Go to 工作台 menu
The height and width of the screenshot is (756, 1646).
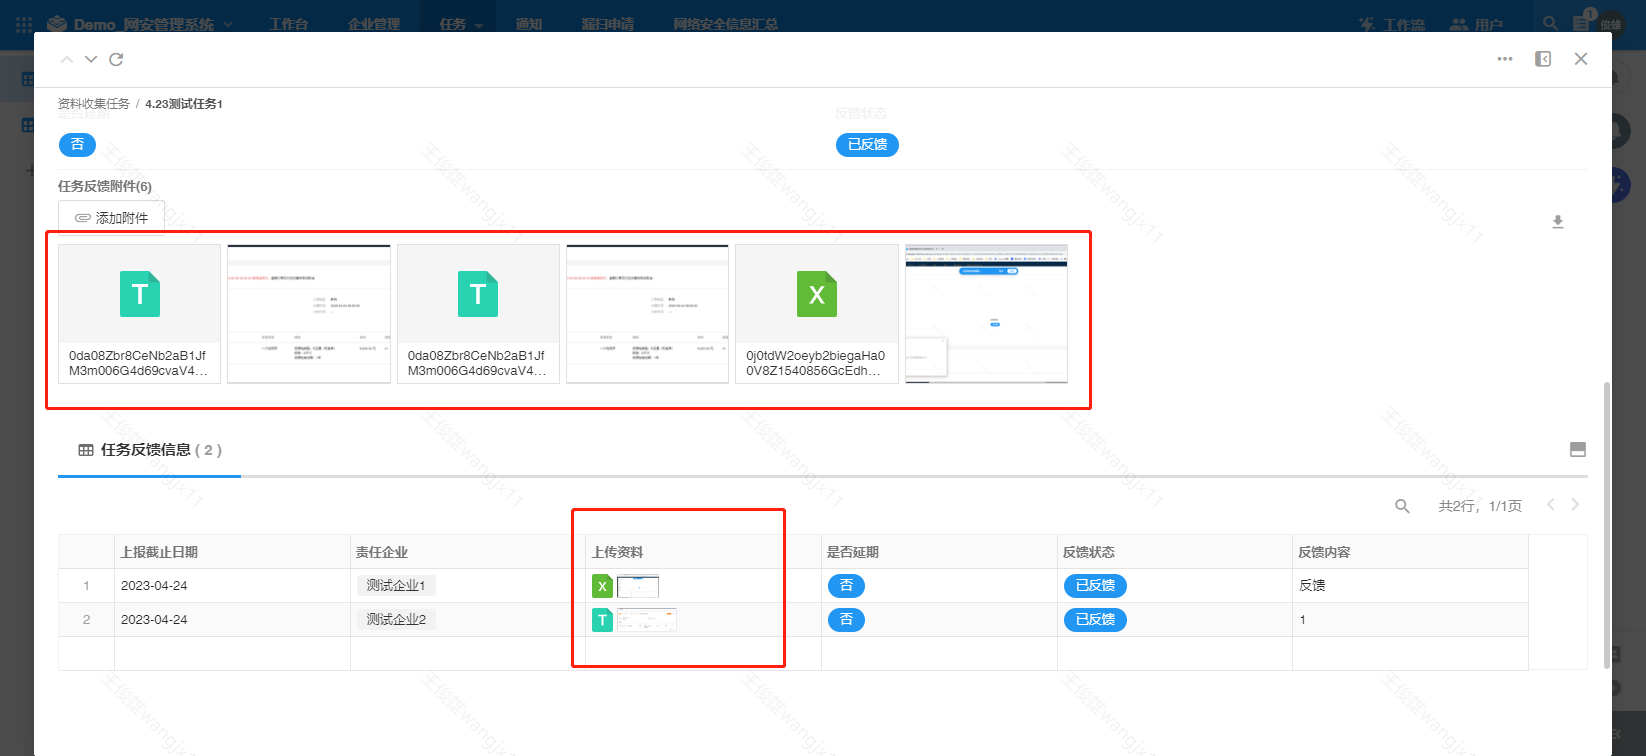tap(289, 24)
